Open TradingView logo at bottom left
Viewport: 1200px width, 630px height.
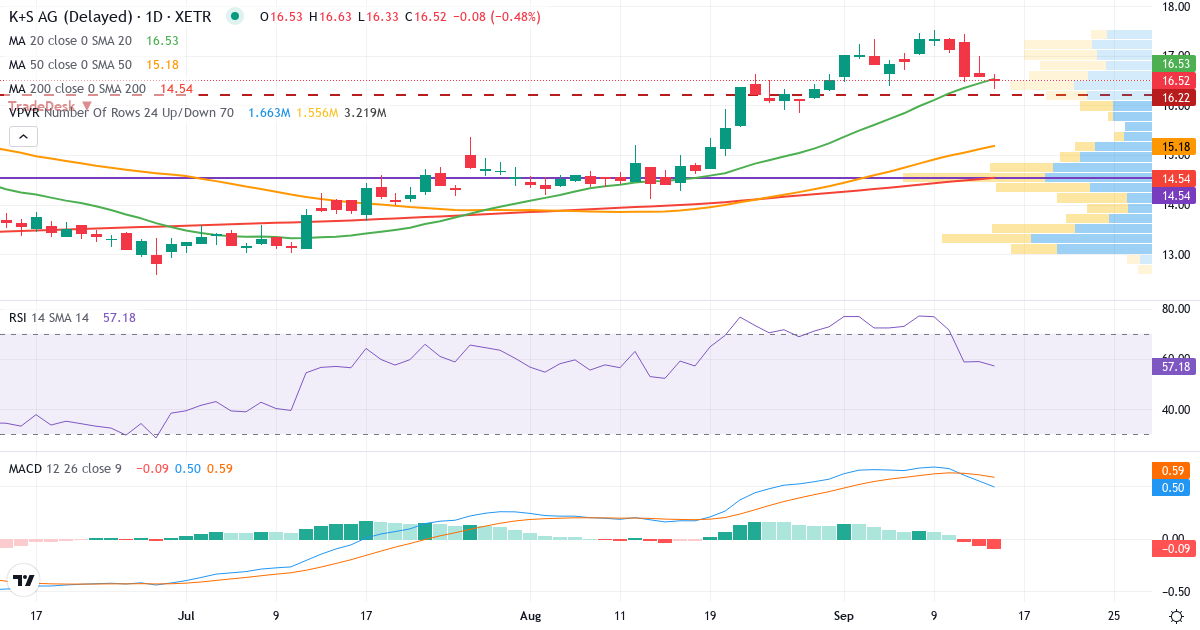click(24, 580)
